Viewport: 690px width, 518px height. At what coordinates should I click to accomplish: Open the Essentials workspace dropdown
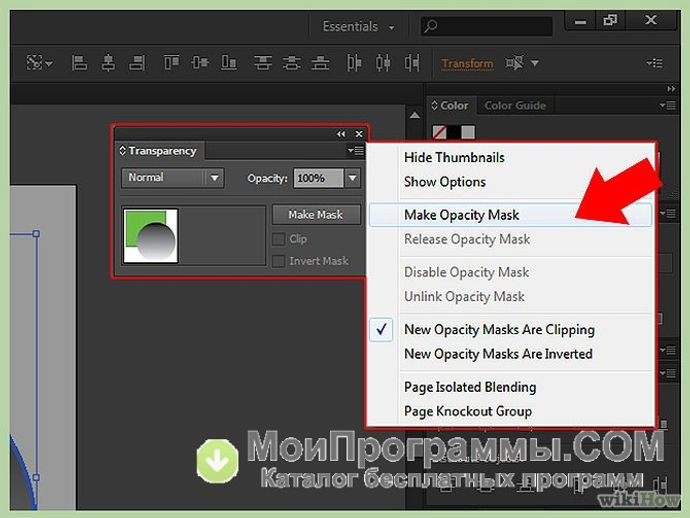point(359,26)
